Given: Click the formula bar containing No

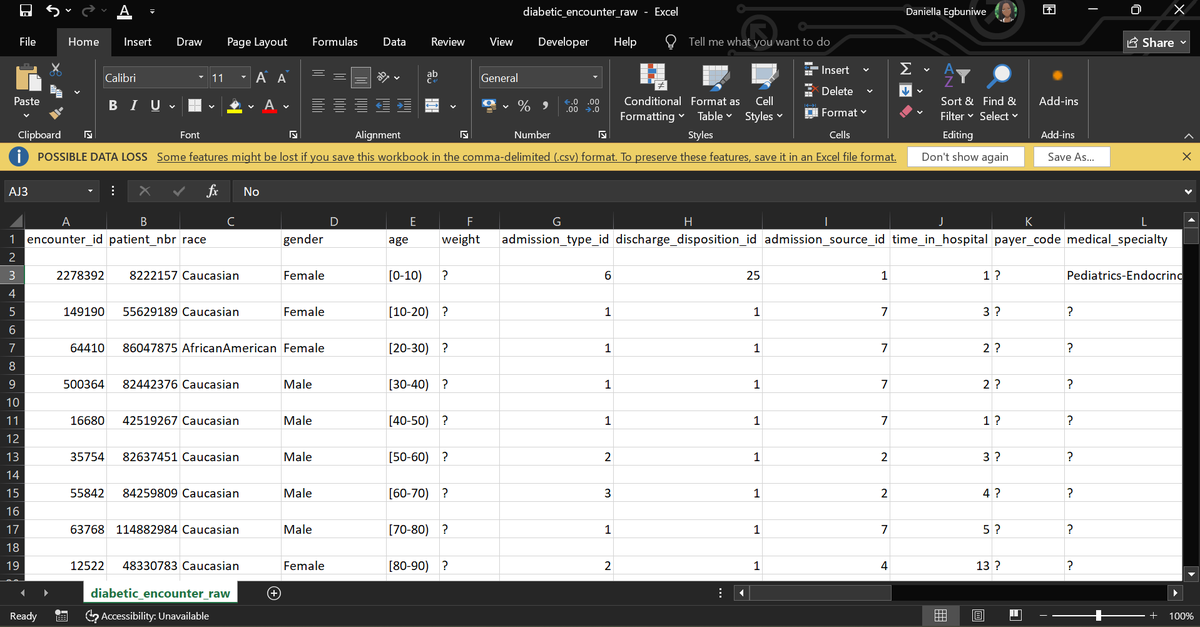Looking at the screenshot, I should click(706, 191).
